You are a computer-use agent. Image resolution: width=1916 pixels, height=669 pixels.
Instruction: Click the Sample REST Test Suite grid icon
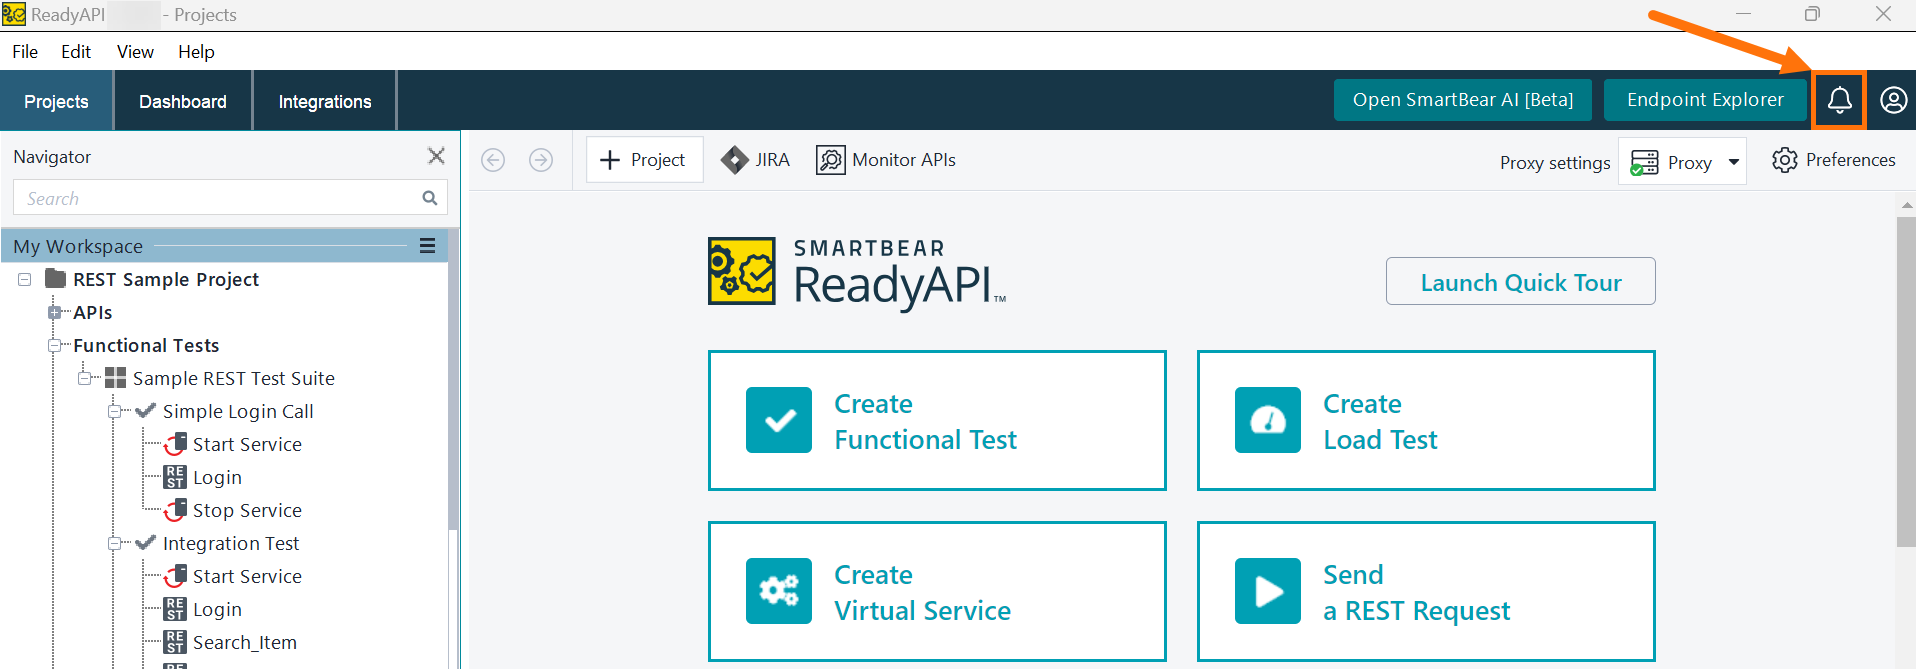(x=116, y=378)
